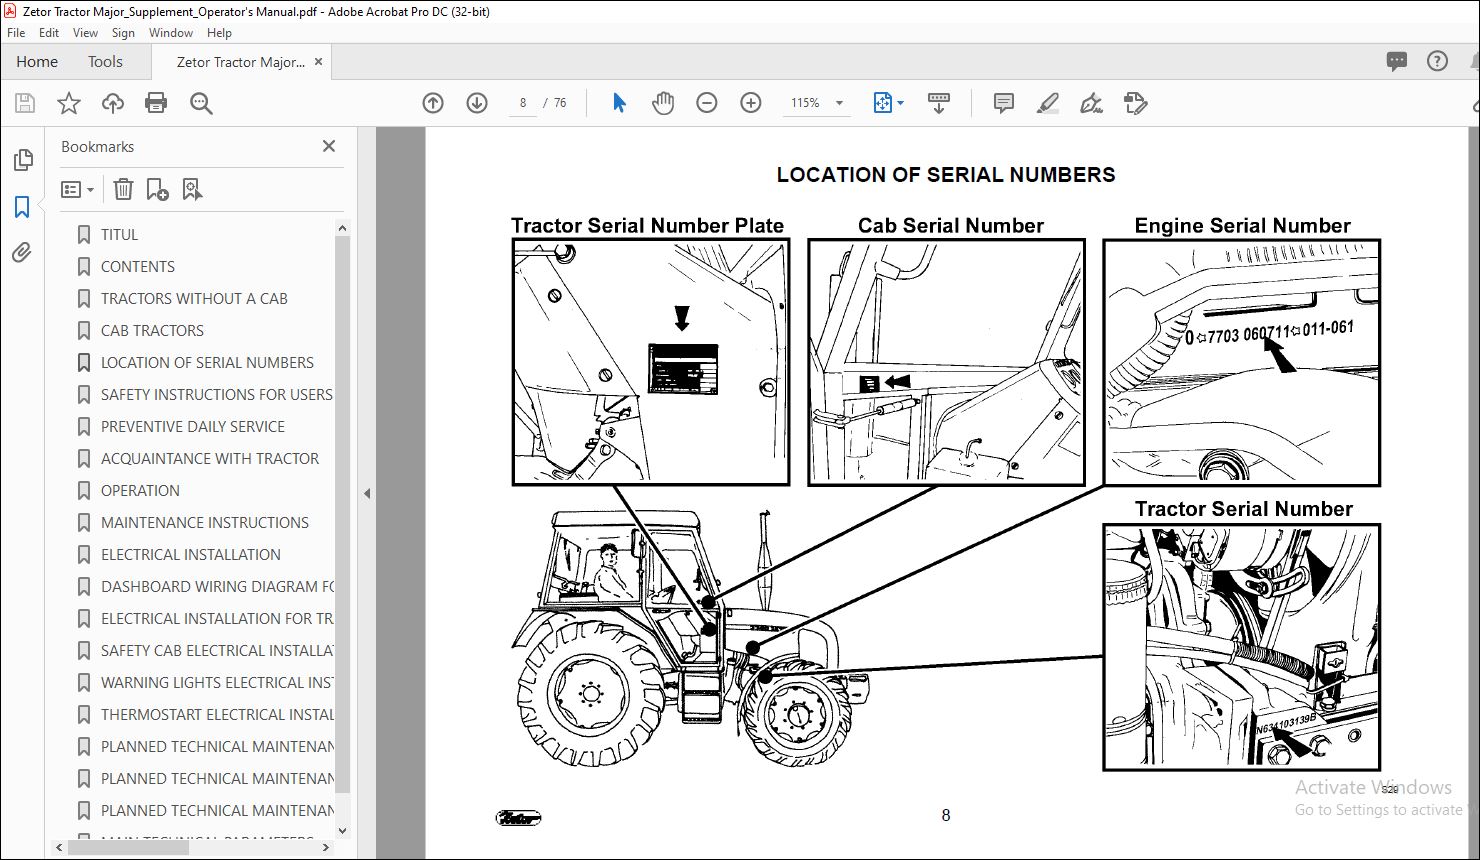Open CAB TRACTORS bookmark
Viewport: 1480px width, 860px height.
pyautogui.click(x=152, y=330)
